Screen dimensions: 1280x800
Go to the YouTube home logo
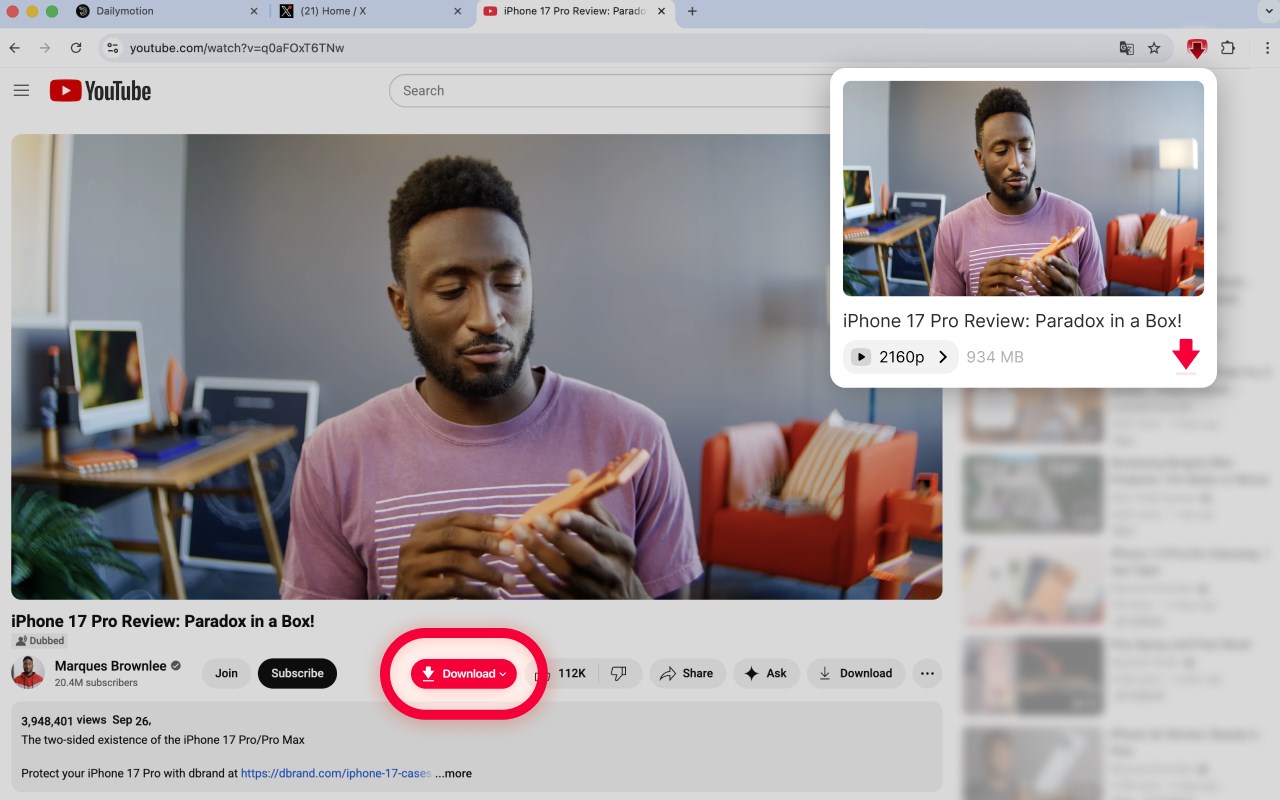(x=100, y=91)
